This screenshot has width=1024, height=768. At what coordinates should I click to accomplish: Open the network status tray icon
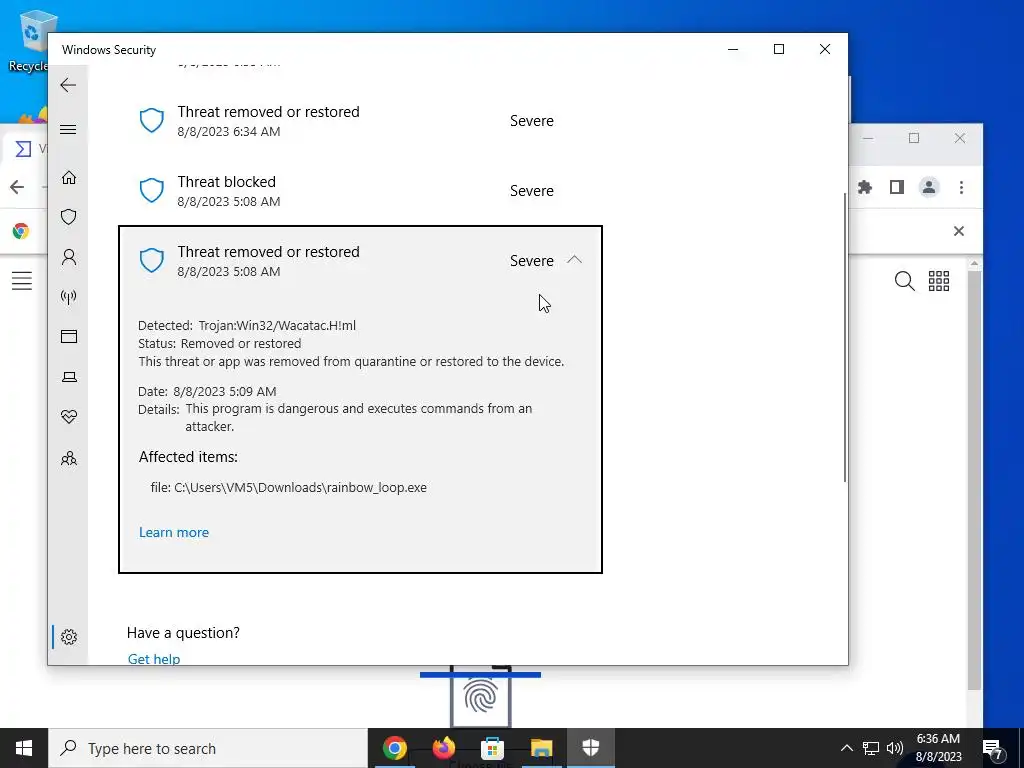(871, 748)
